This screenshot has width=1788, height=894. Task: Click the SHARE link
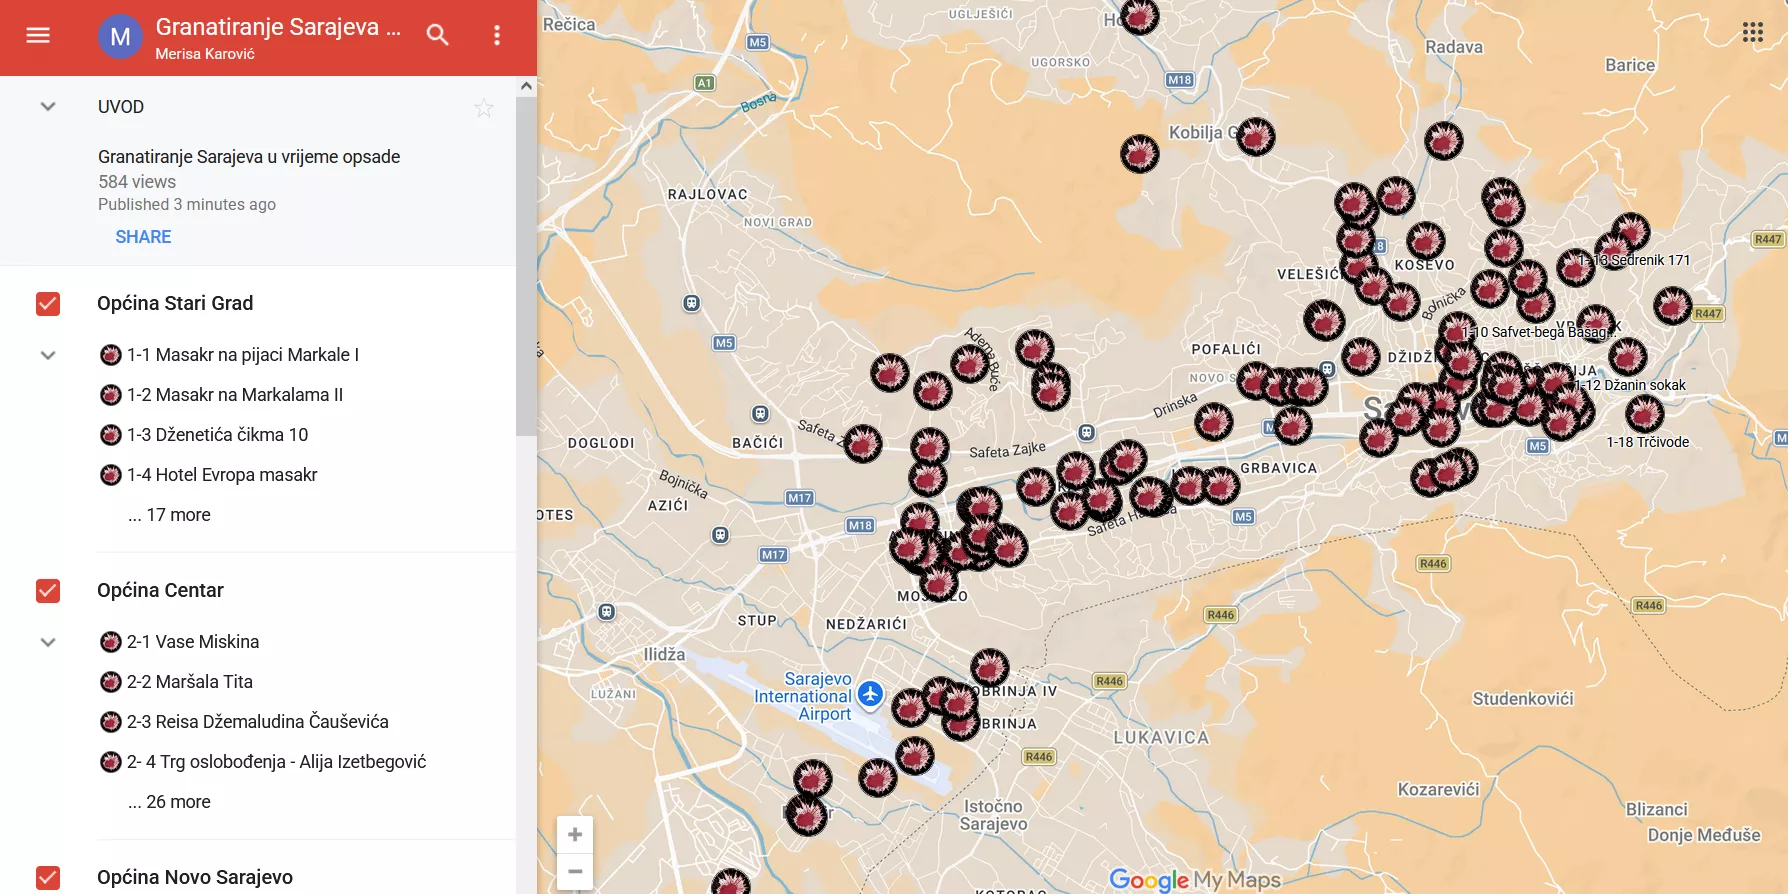(x=143, y=237)
